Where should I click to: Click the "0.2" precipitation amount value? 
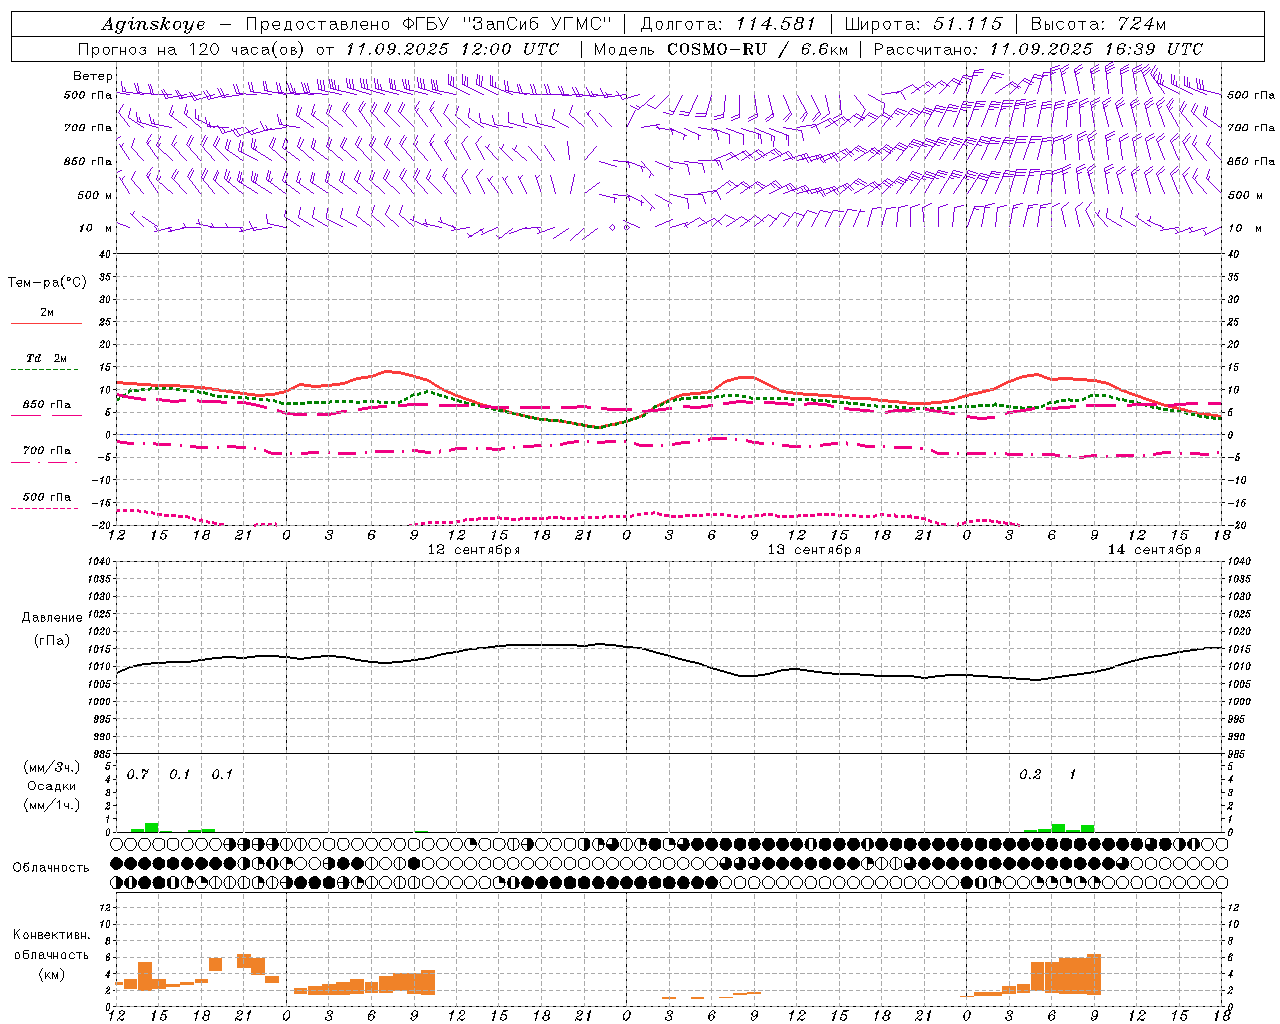click(1030, 775)
